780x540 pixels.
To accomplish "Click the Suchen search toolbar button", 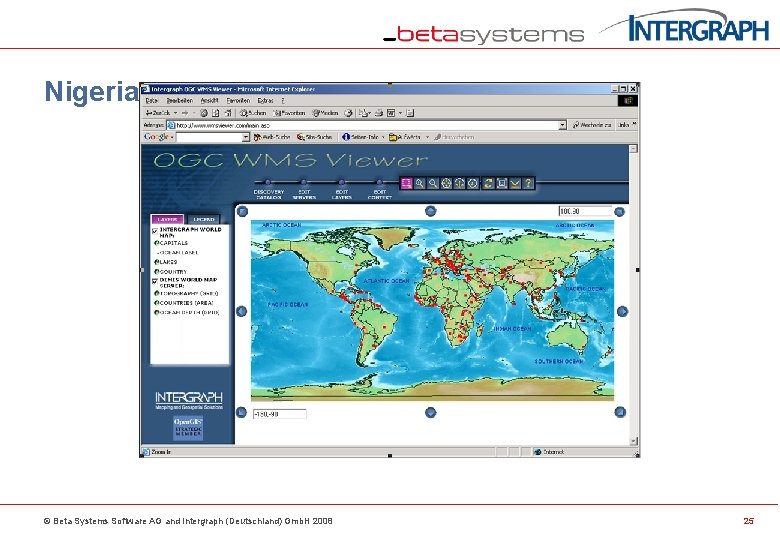I will point(253,113).
